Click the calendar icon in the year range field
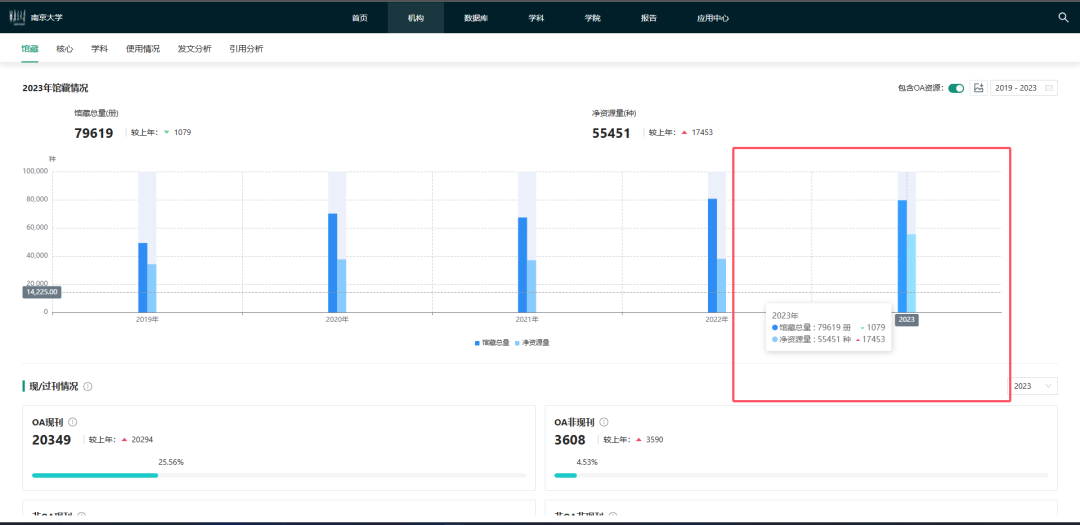This screenshot has width=1080, height=525. pos(1049,88)
